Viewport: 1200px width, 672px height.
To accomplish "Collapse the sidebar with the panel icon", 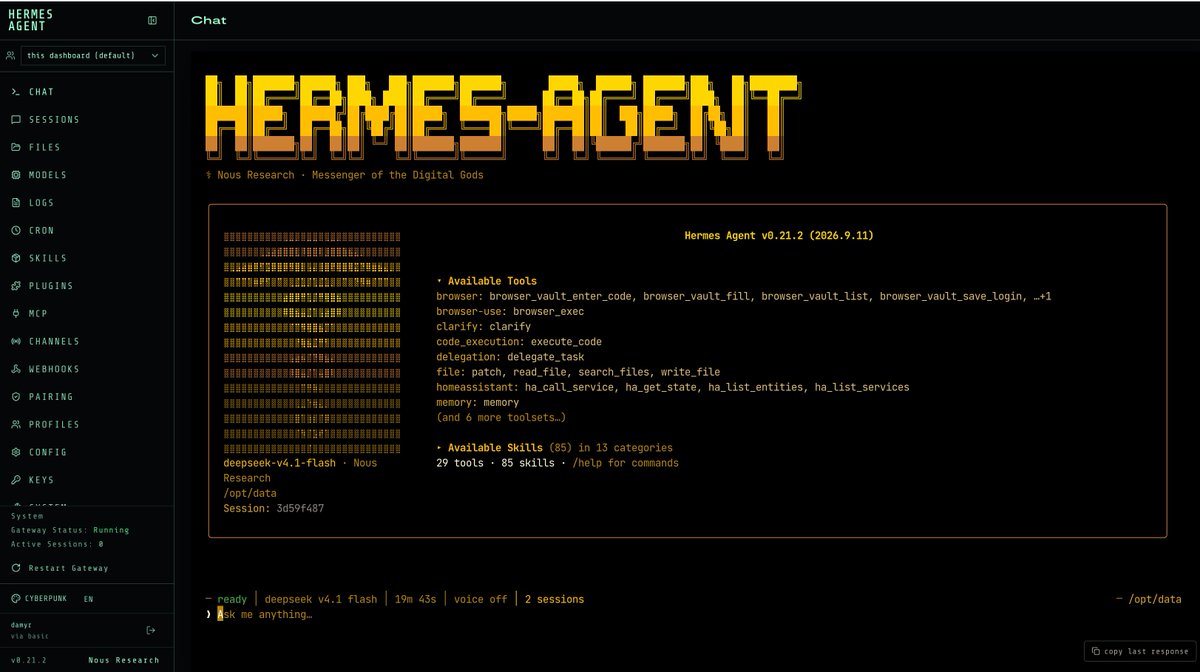I will (x=152, y=20).
